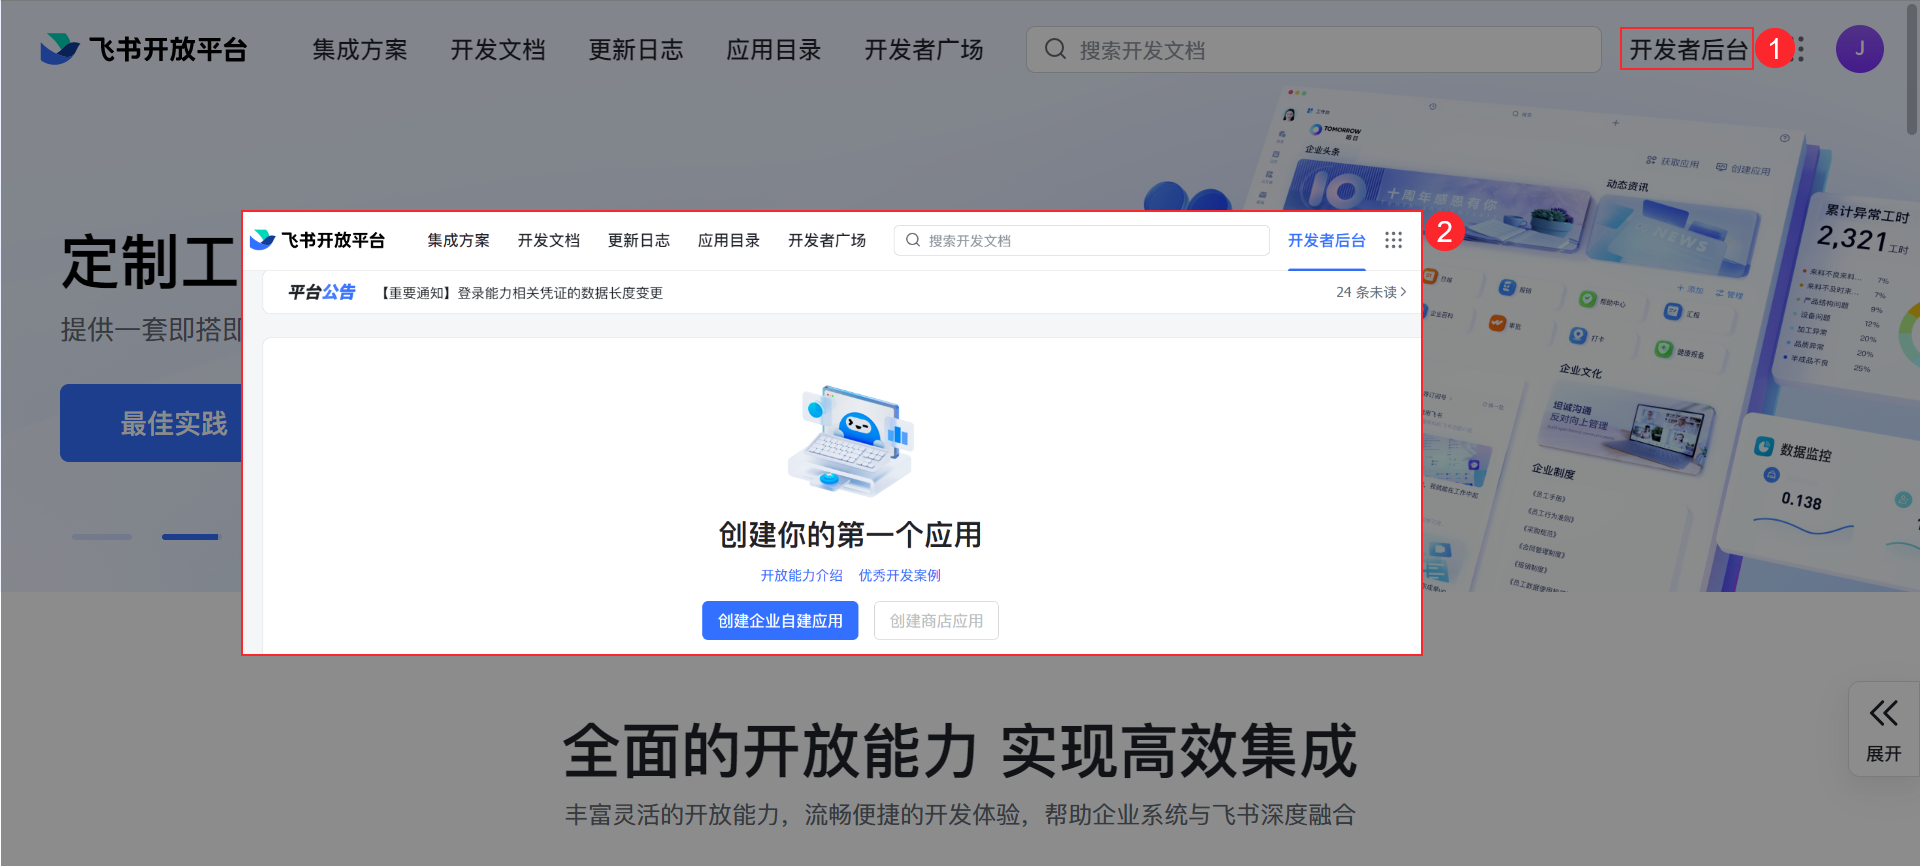
Task: Open 开发文档 in the top navigation
Action: pos(498,50)
